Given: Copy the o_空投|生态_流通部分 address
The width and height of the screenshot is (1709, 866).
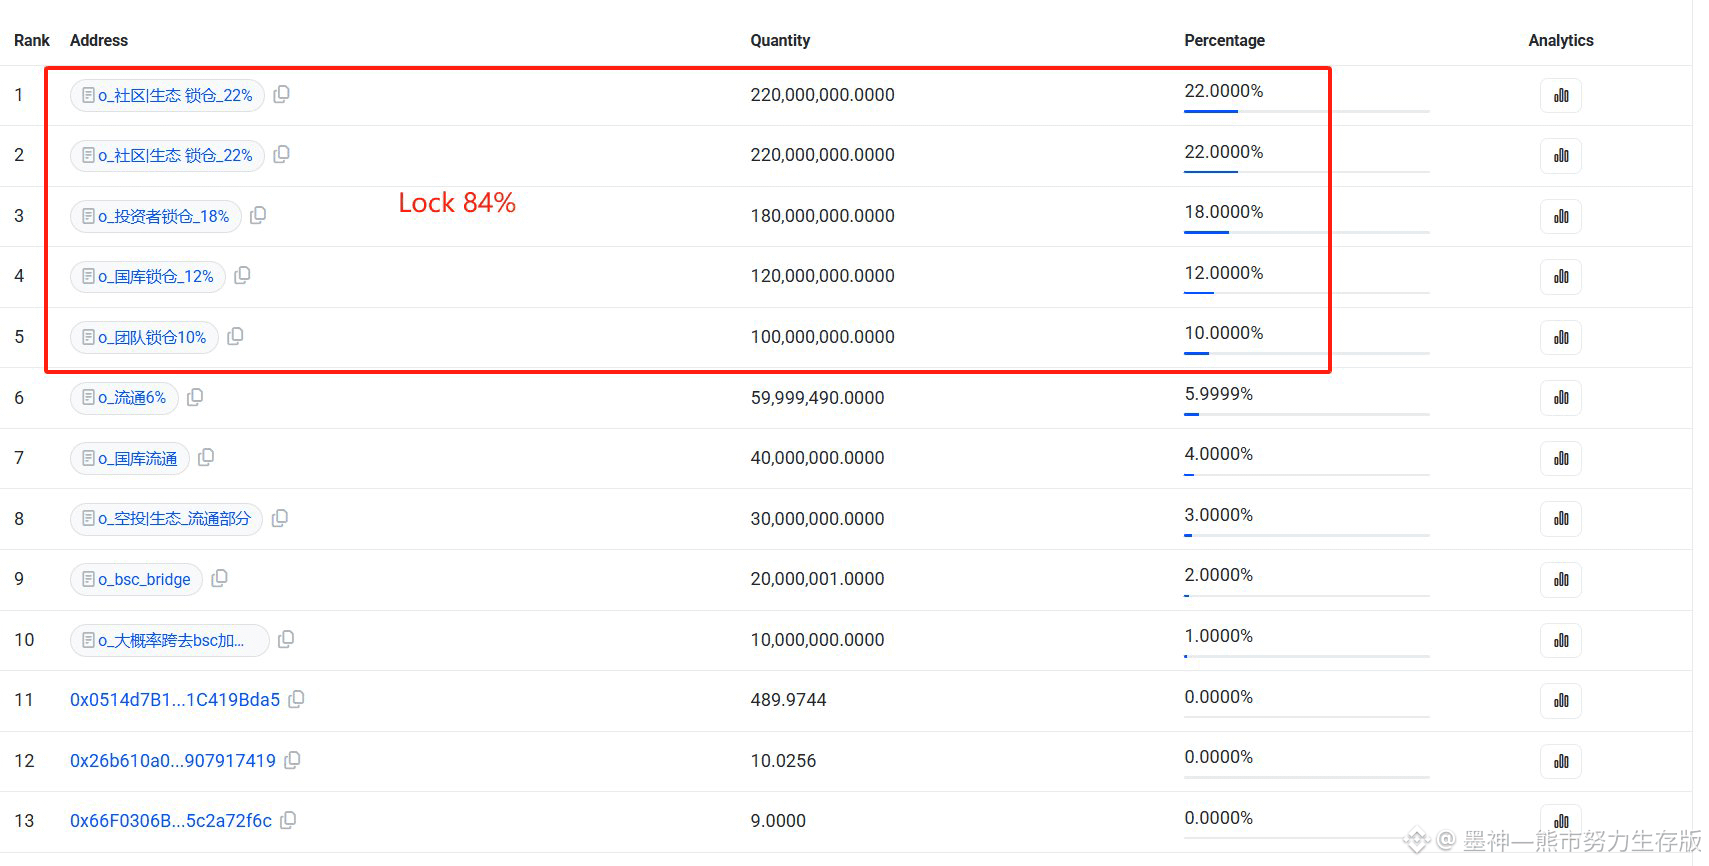Looking at the screenshot, I should pyautogui.click(x=280, y=518).
